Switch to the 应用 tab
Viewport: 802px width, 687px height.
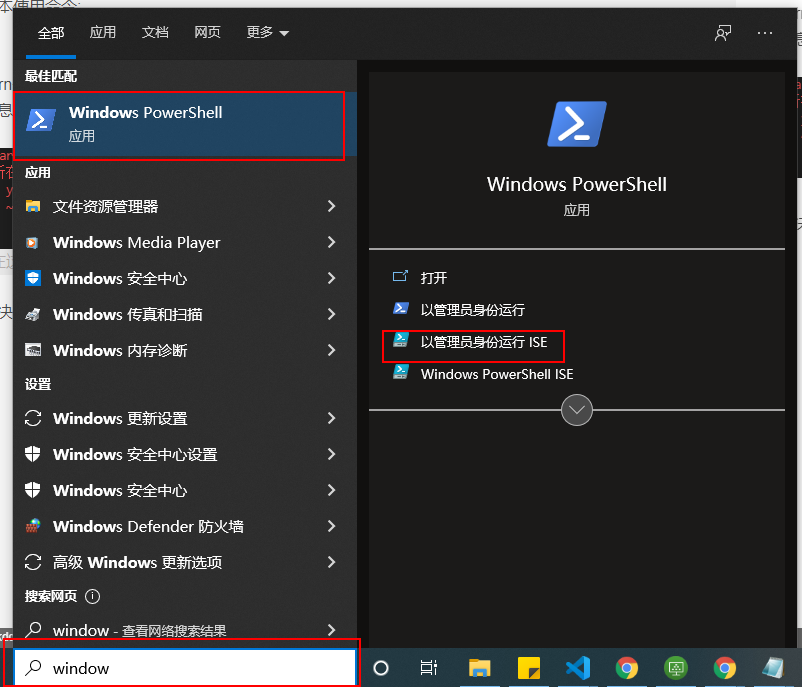click(103, 33)
